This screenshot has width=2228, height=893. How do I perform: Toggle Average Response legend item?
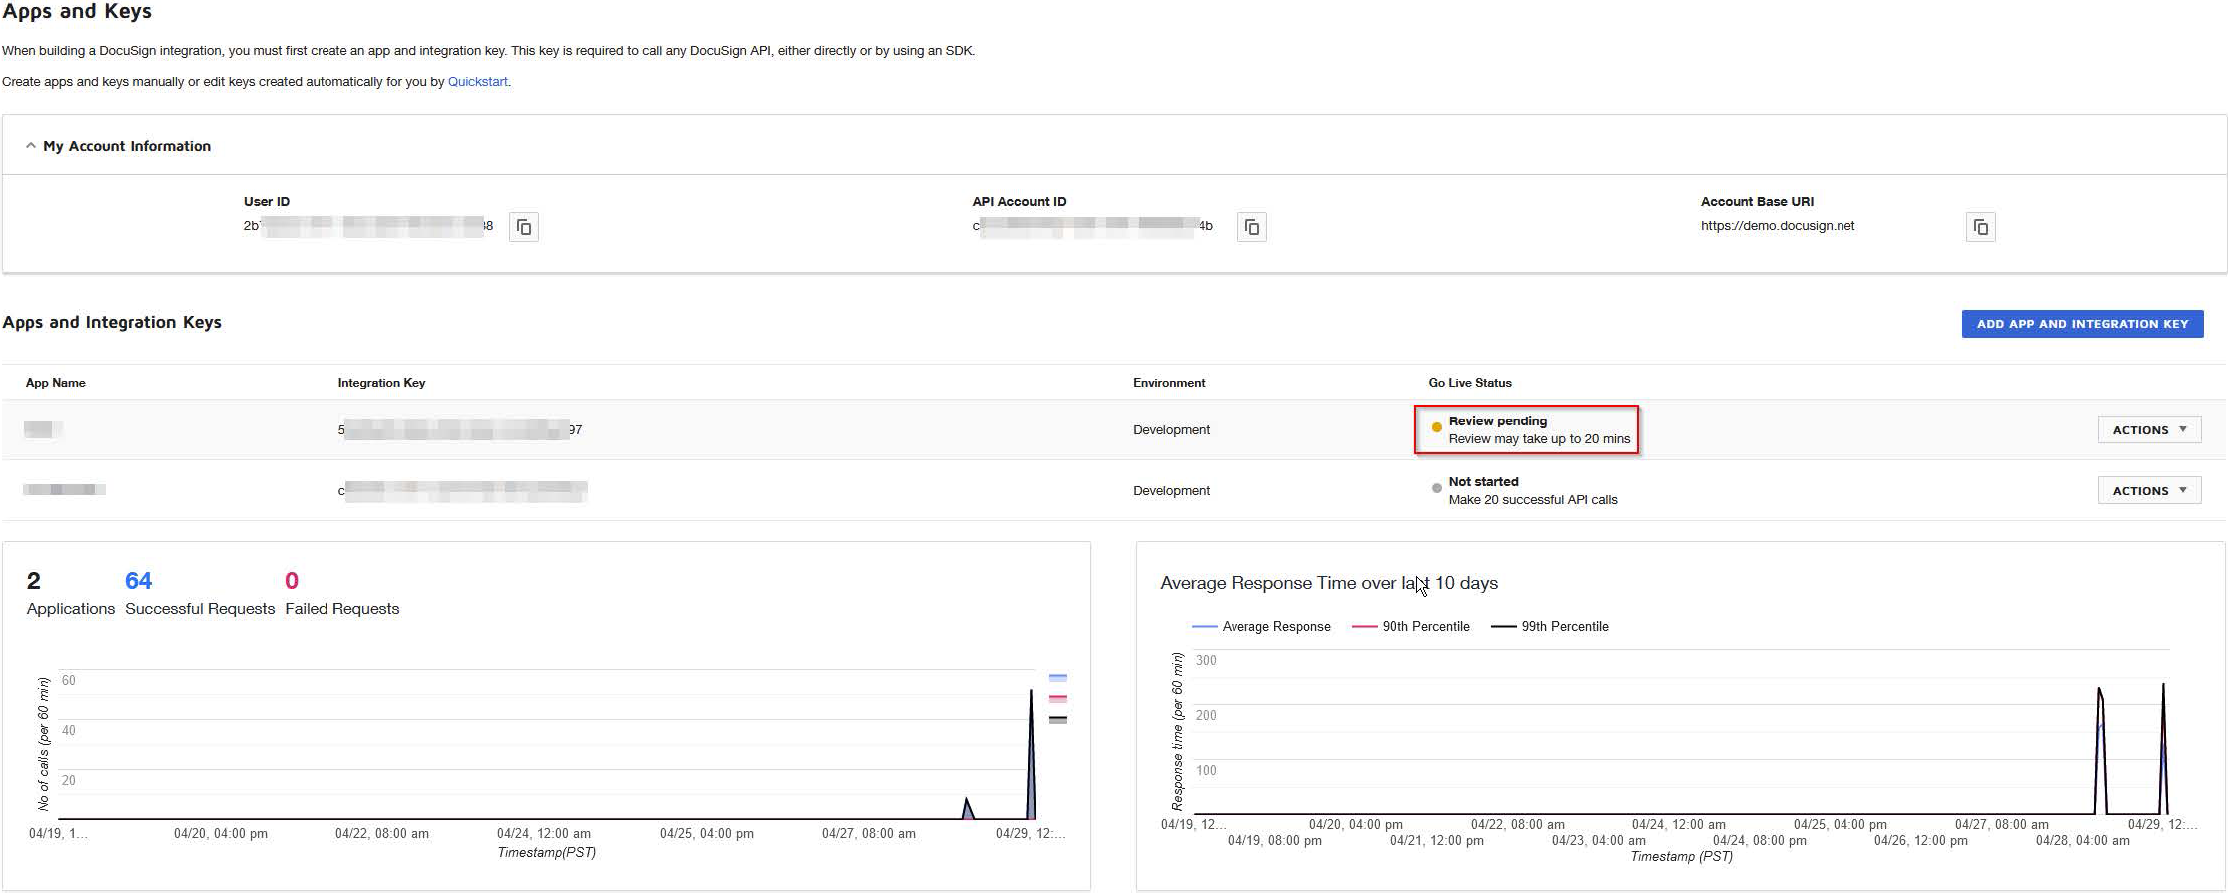pos(1262,627)
